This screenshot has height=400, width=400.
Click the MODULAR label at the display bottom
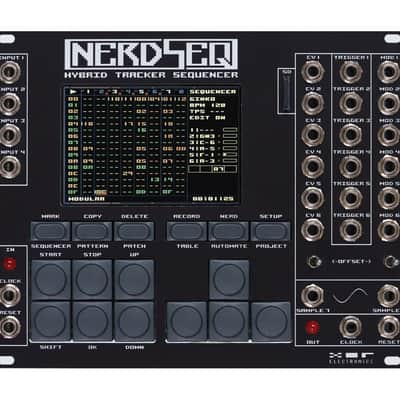click(86, 199)
